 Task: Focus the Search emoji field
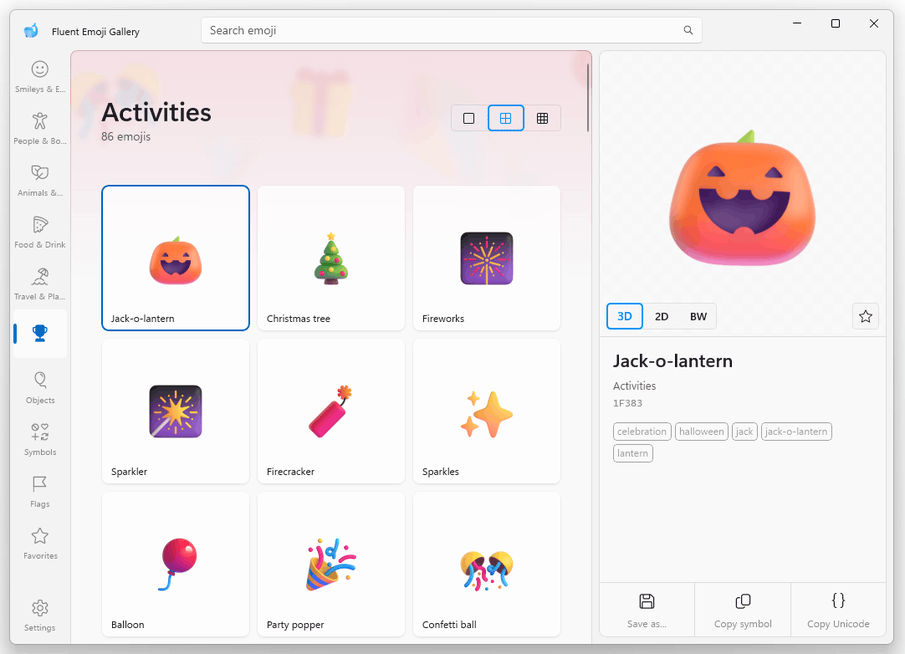[x=451, y=30]
